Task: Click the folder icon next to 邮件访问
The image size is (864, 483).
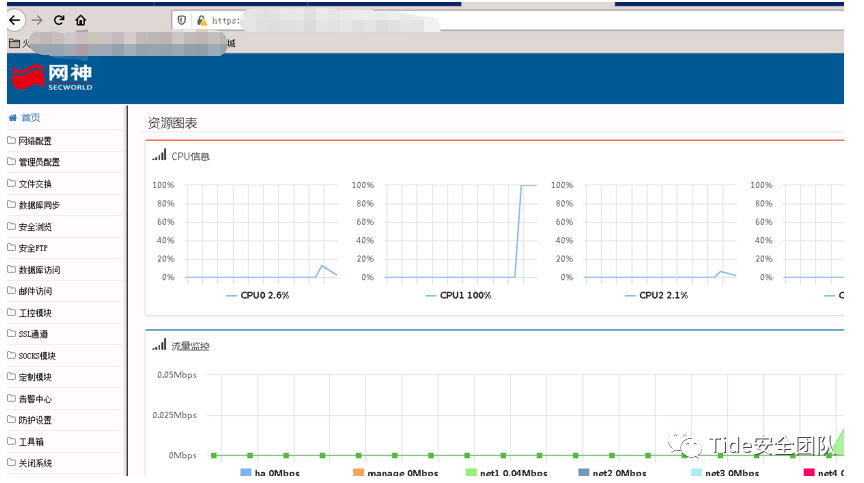Action: (12, 290)
